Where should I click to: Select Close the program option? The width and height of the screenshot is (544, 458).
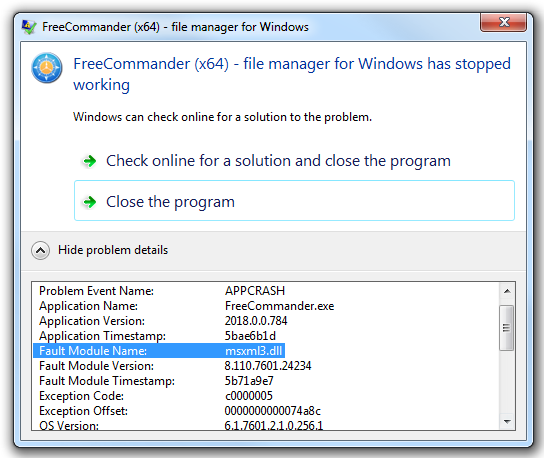[x=294, y=201]
